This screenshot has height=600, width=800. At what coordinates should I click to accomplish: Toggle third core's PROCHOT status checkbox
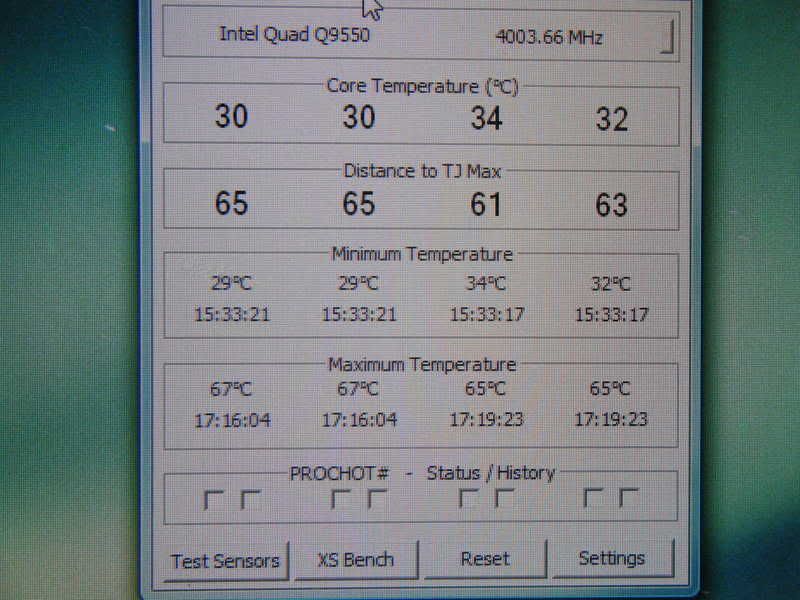468,497
